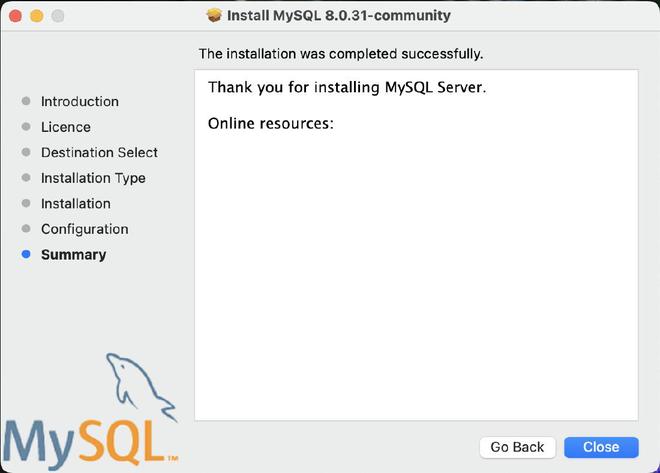The height and width of the screenshot is (473, 660).
Task: Click the yellow minimize window button
Action: point(37,16)
